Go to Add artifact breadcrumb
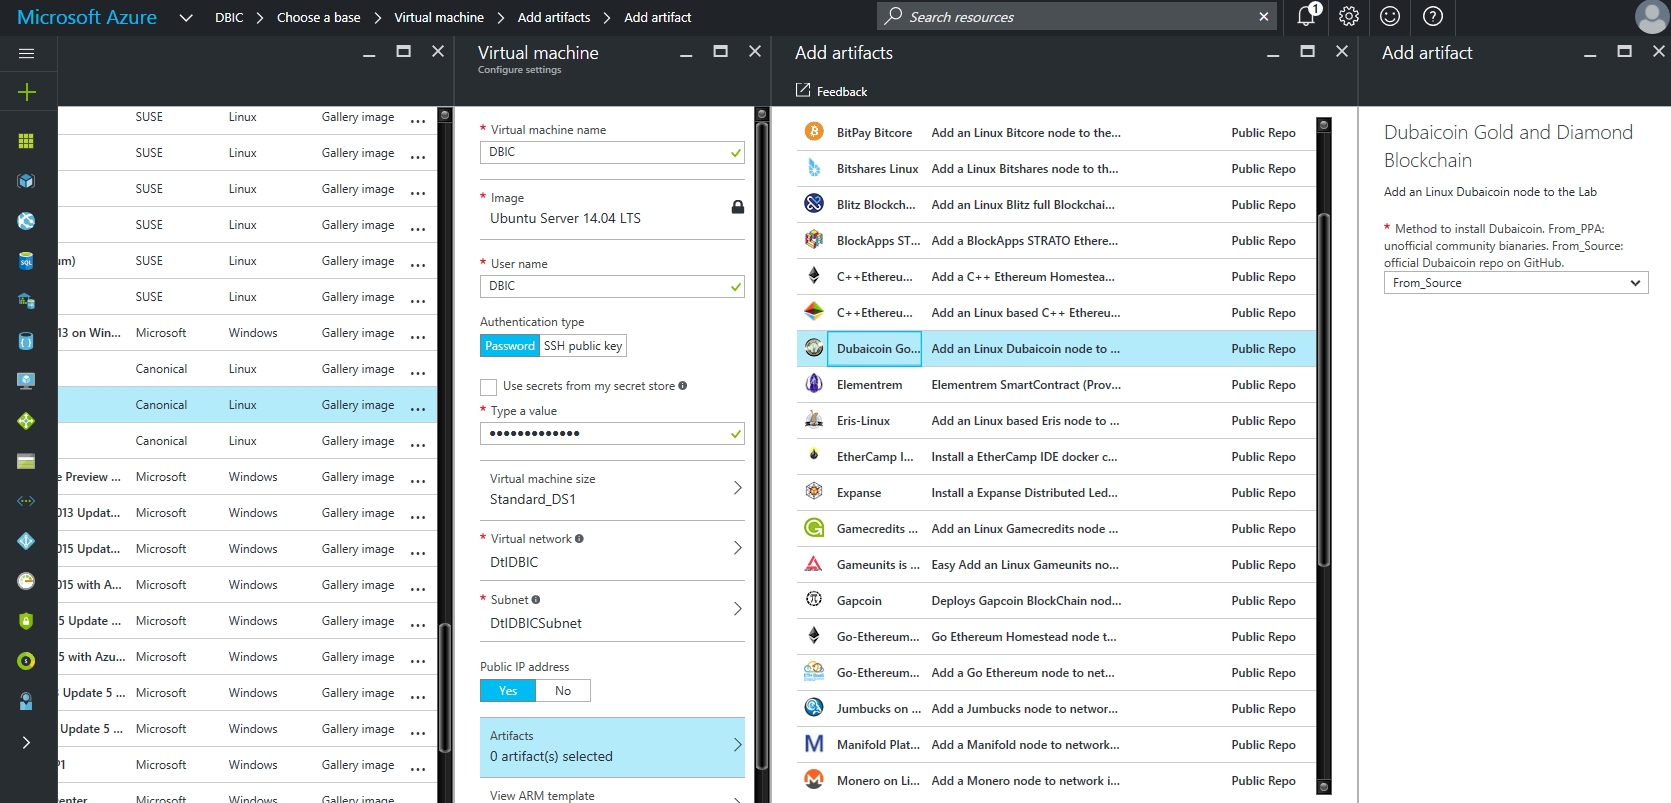This screenshot has width=1671, height=803. coord(657,17)
